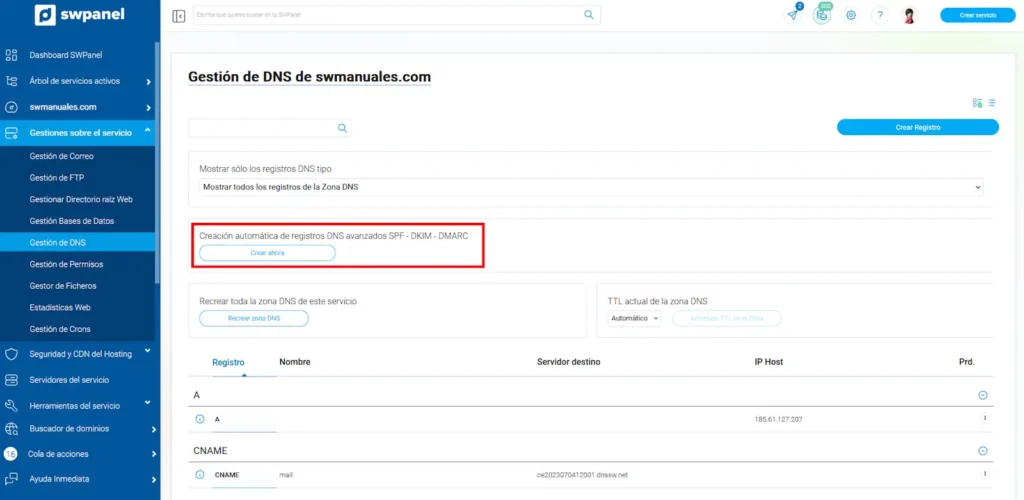Open the paper plane notifications icon
The height and width of the screenshot is (500, 1024).
pyautogui.click(x=793, y=15)
